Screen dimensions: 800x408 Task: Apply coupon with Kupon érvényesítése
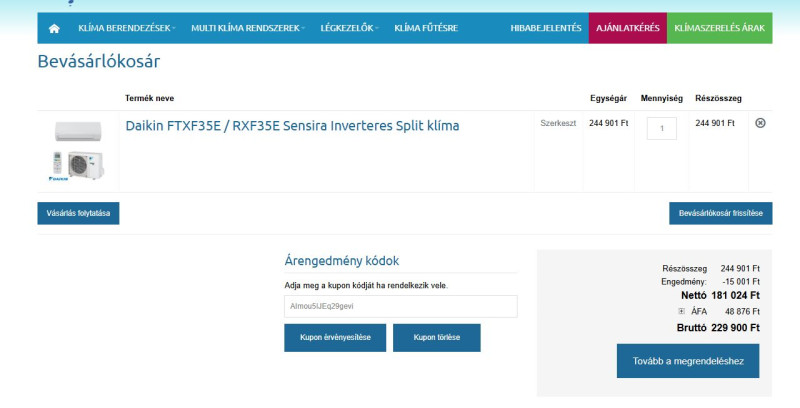click(x=335, y=338)
